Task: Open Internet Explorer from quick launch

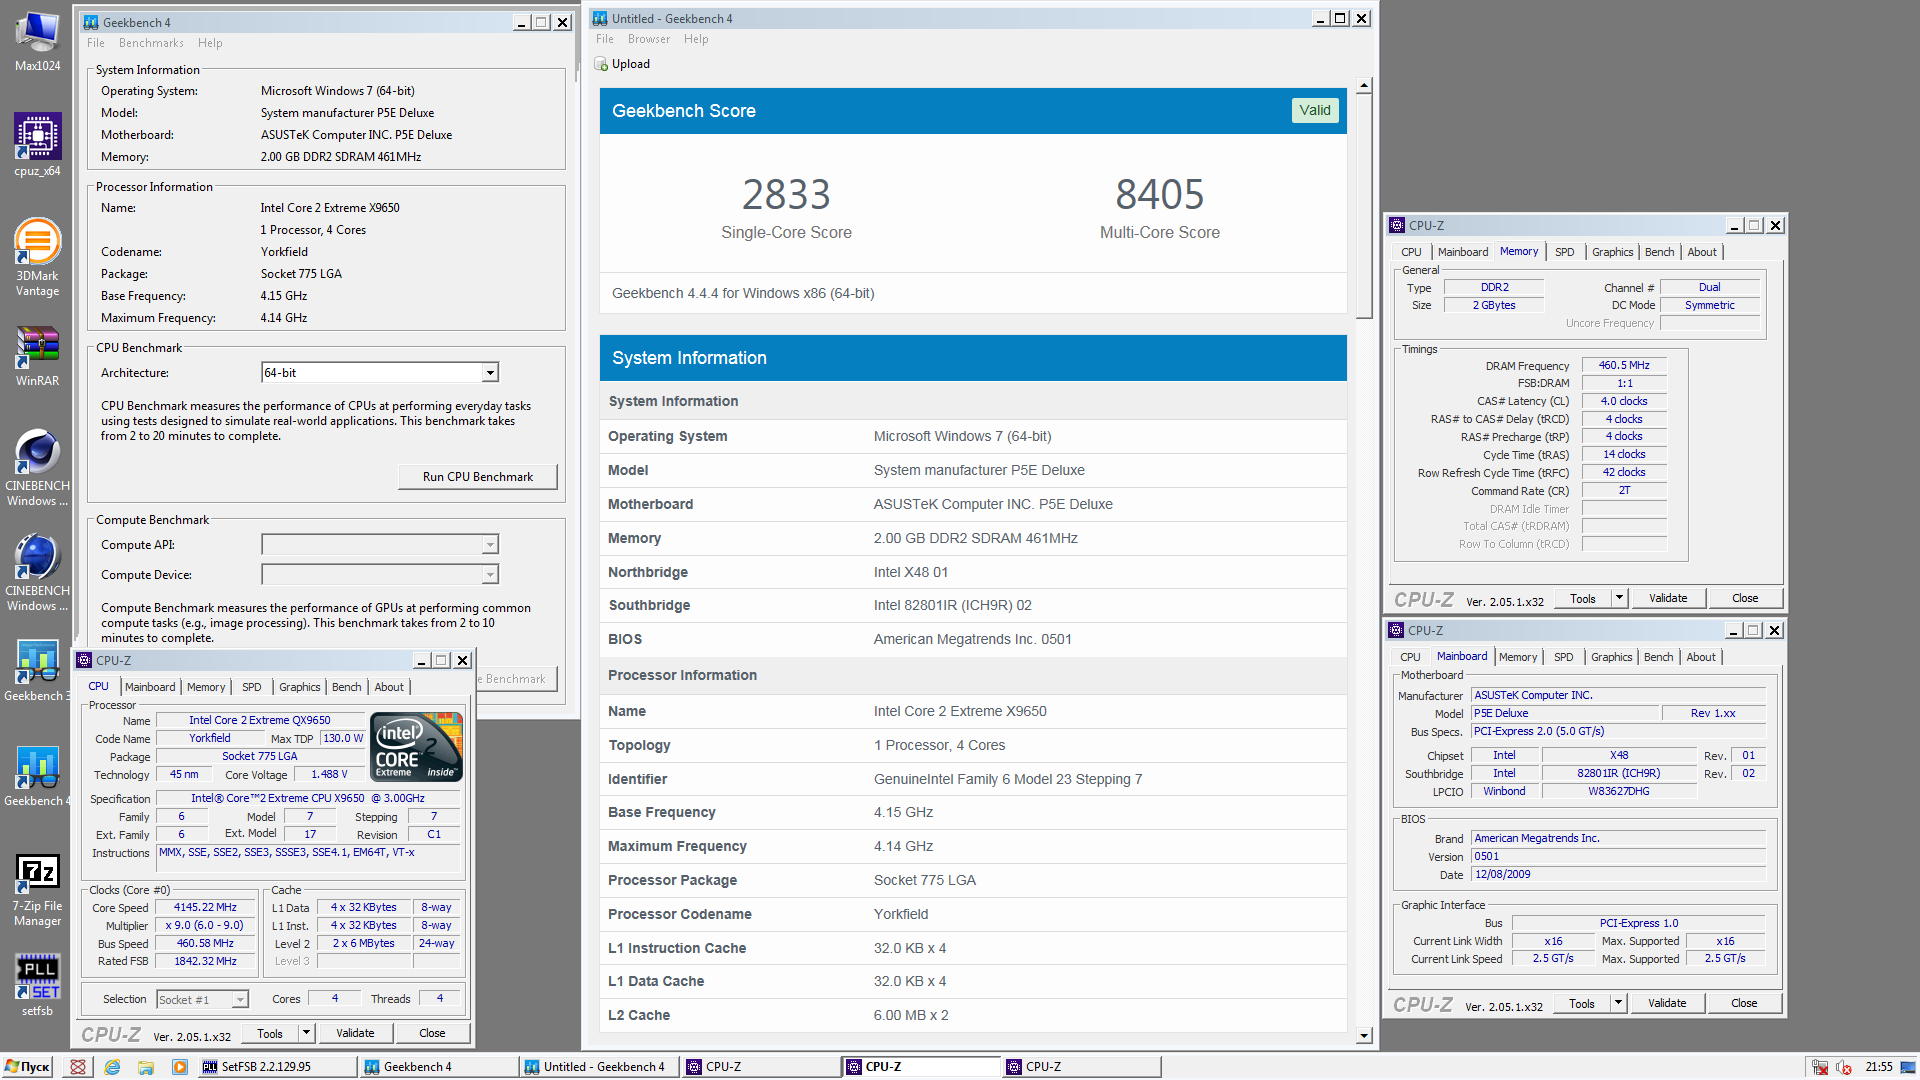Action: tap(112, 1067)
